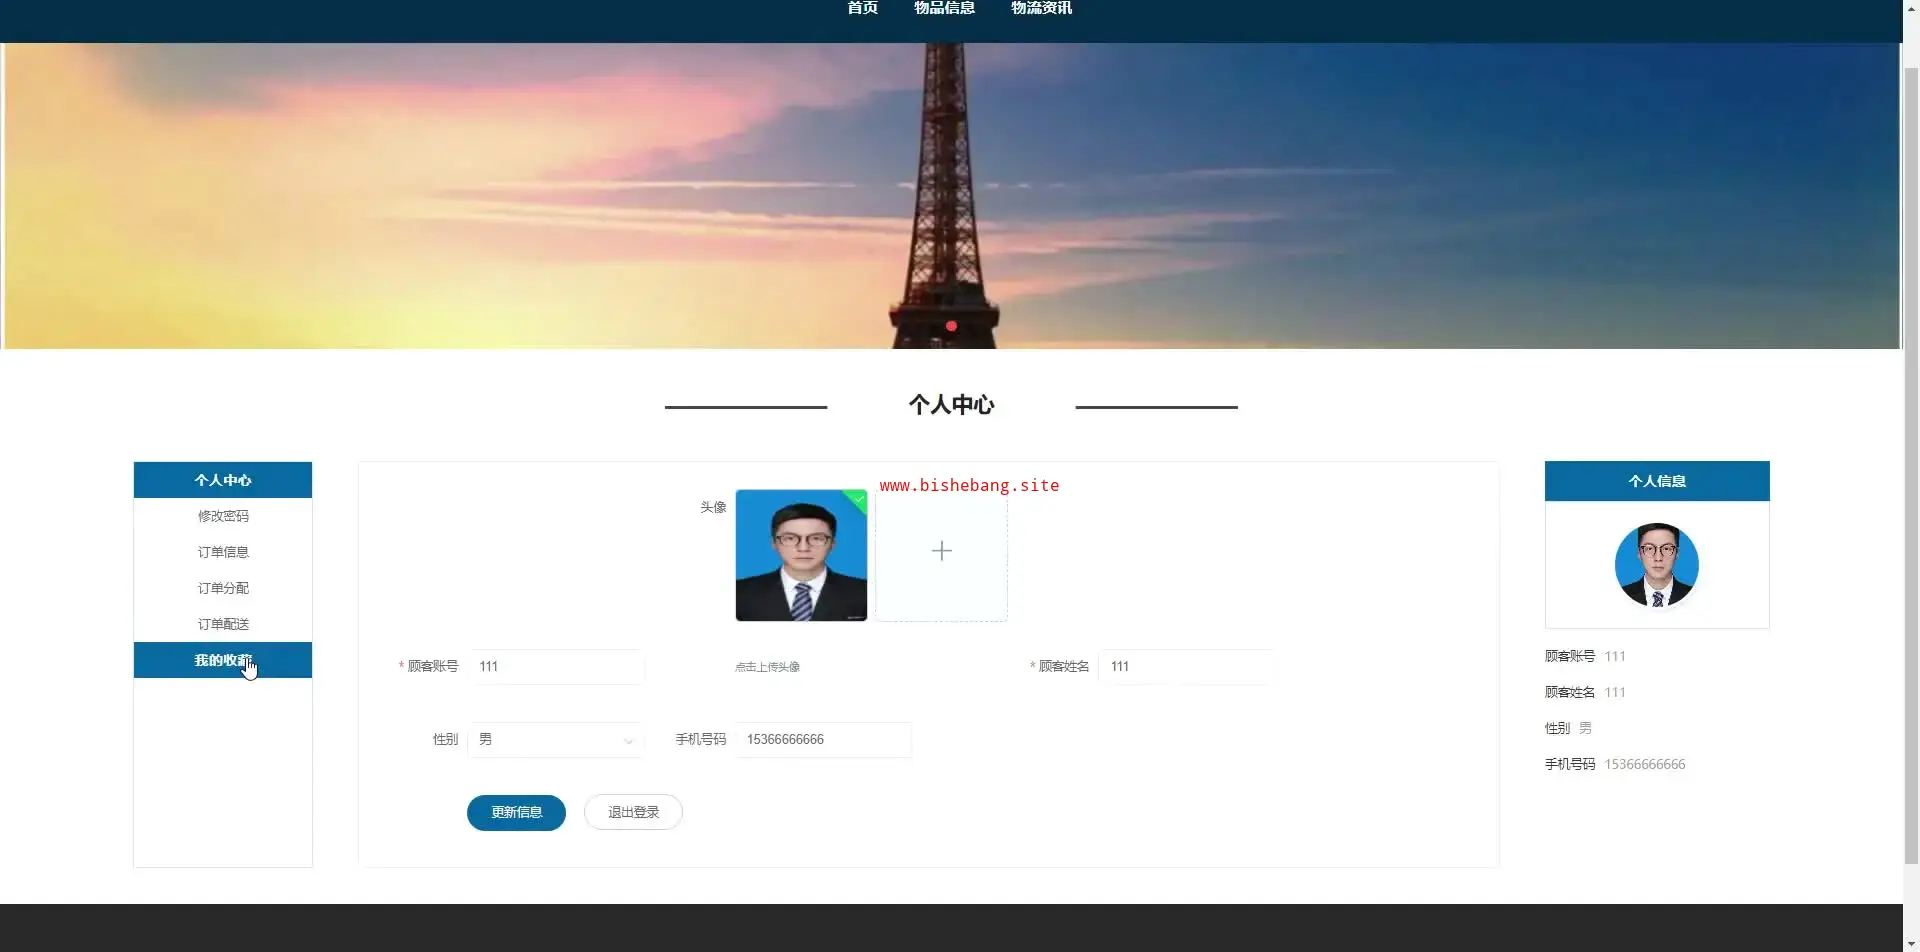Viewport: 1920px width, 952px height.
Task: Focus the 顾客姓名 text field
Action: [1185, 667]
